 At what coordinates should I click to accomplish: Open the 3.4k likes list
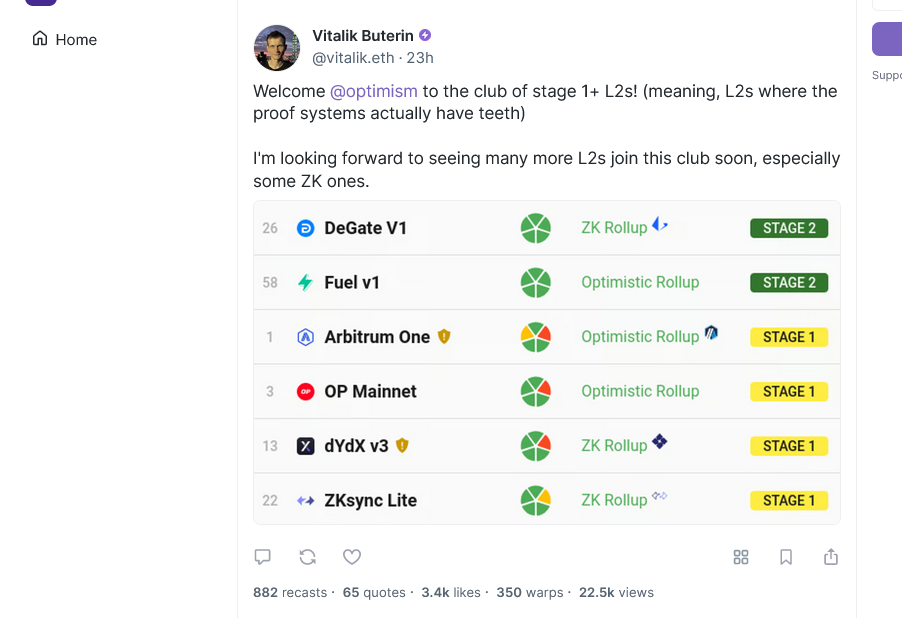[x=451, y=592]
